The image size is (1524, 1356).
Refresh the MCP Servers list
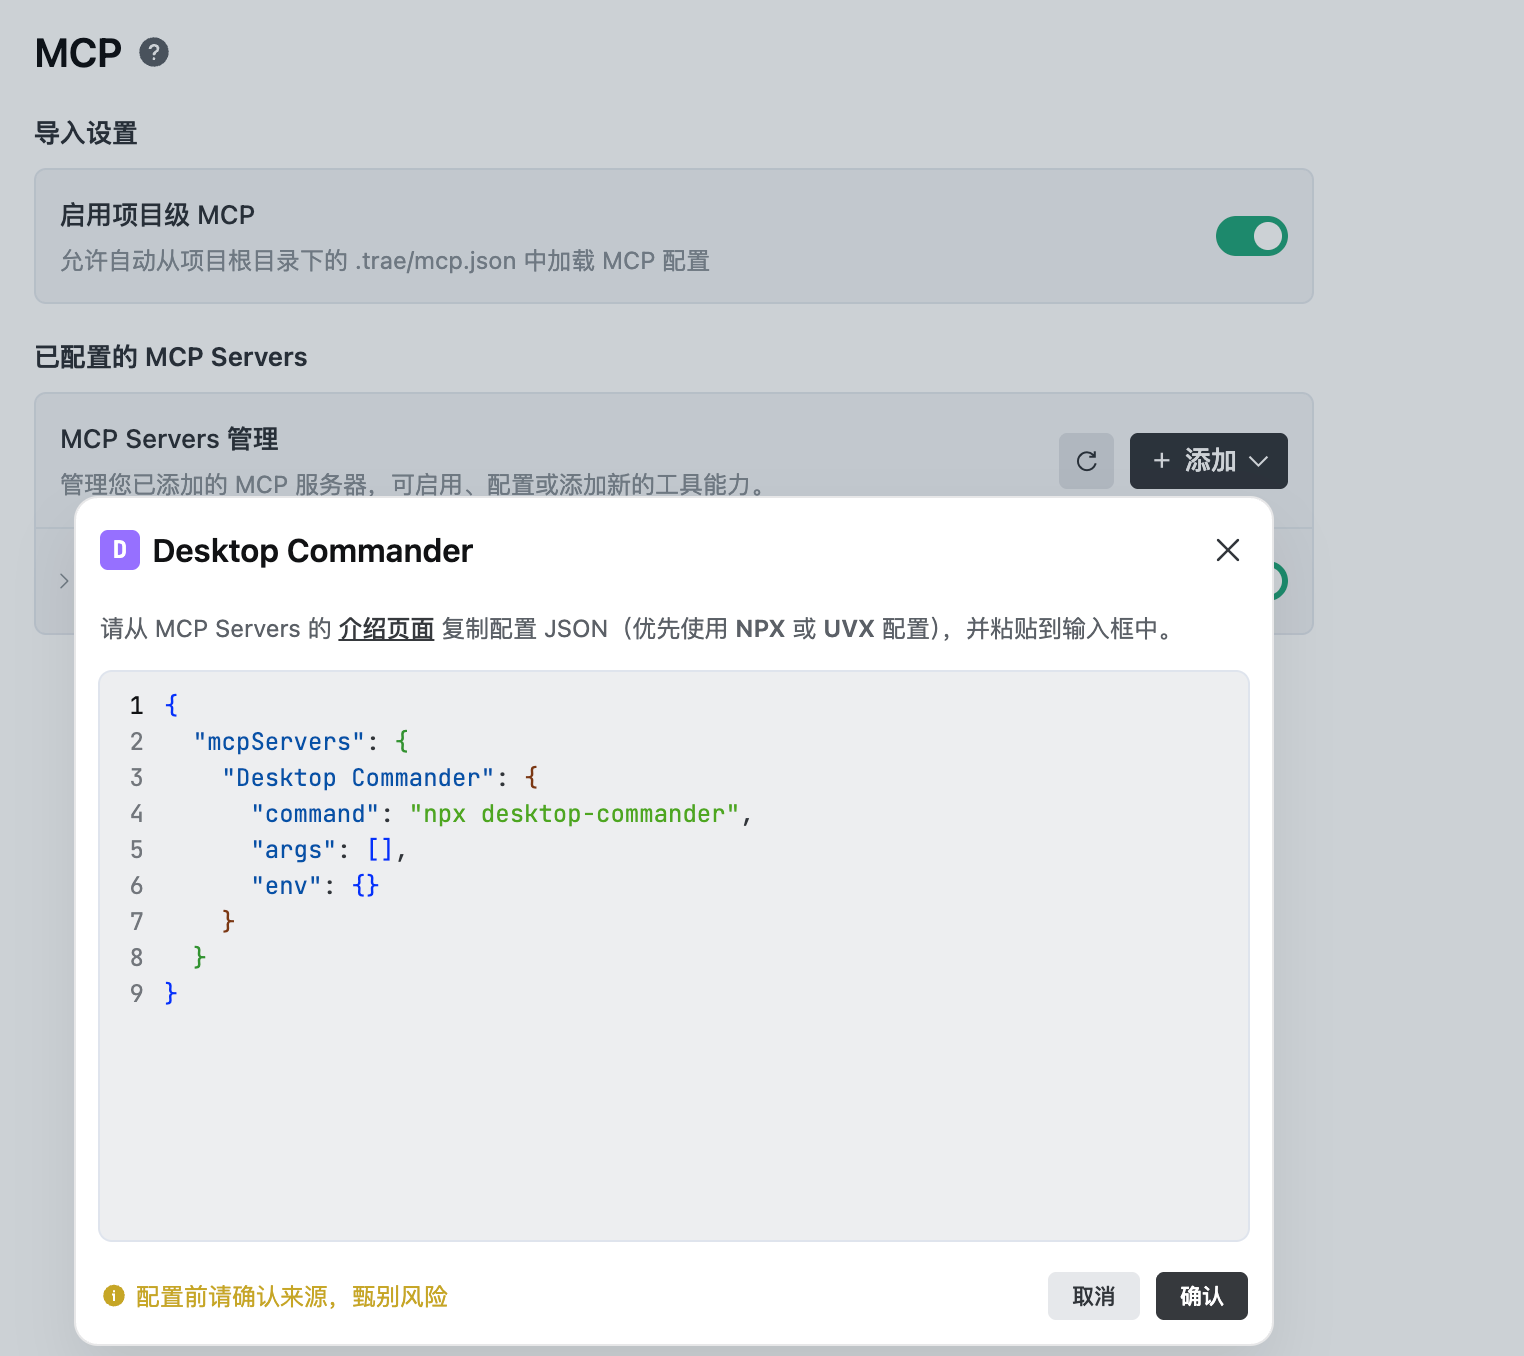(x=1086, y=461)
